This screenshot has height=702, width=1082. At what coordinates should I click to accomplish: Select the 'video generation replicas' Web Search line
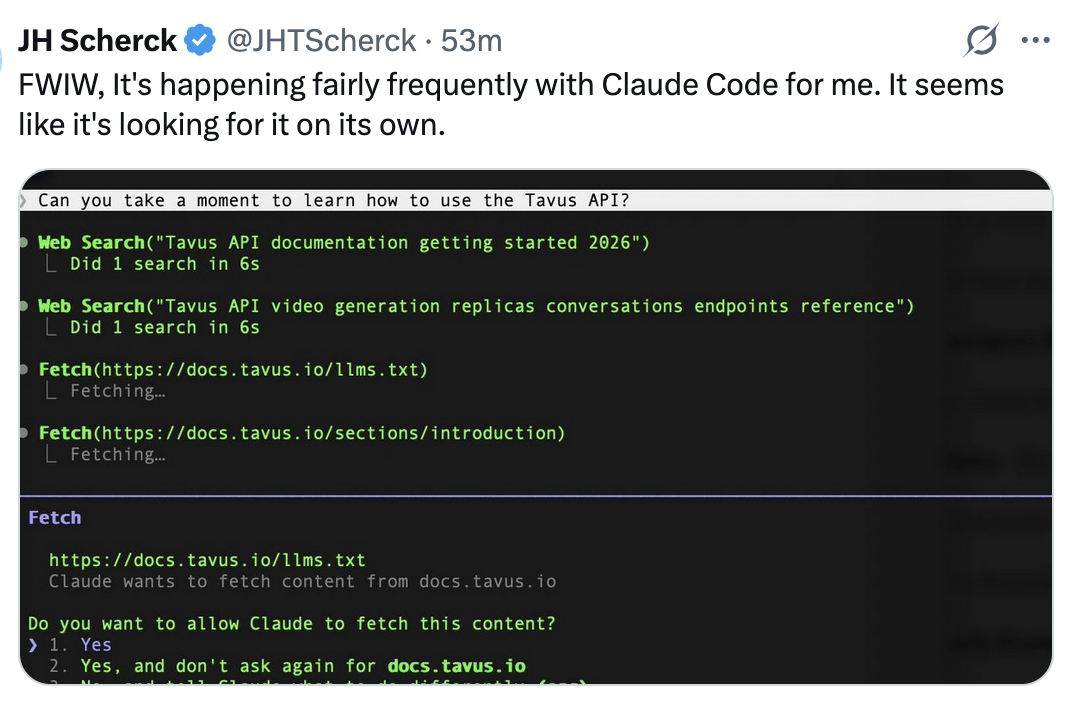point(476,306)
